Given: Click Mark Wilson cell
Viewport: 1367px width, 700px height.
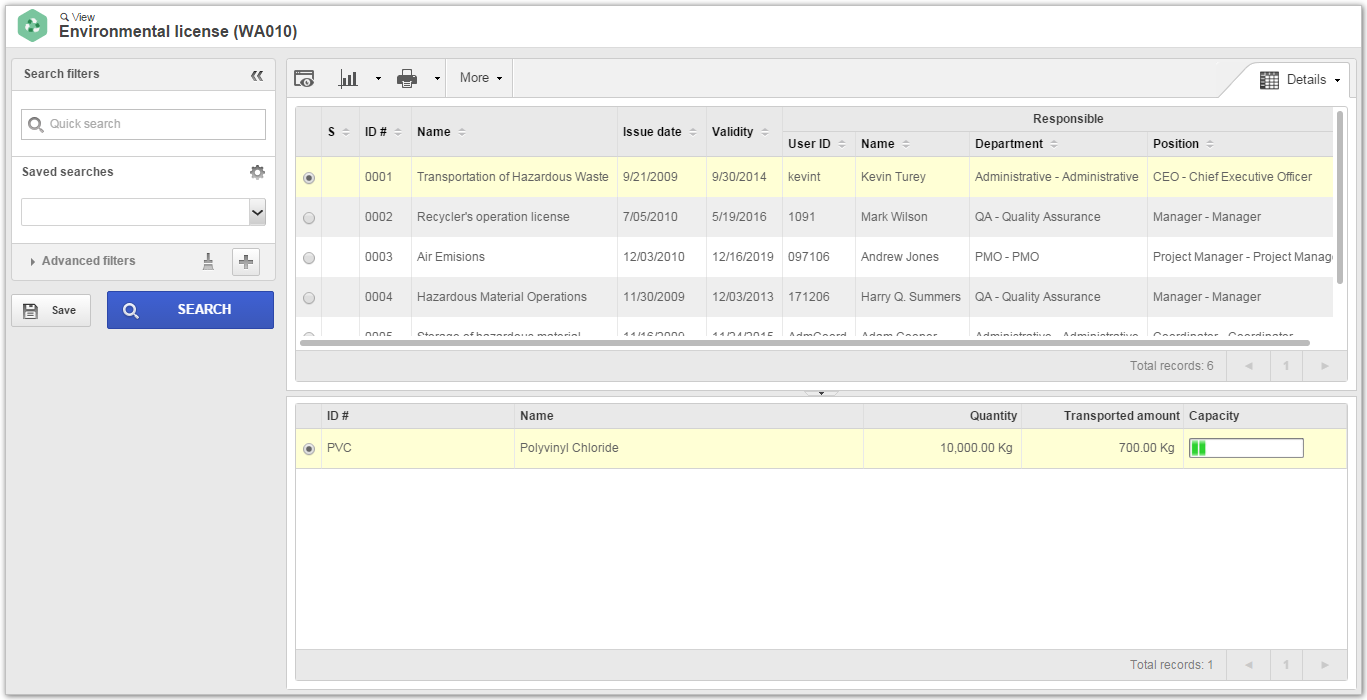Looking at the screenshot, I should [x=911, y=217].
